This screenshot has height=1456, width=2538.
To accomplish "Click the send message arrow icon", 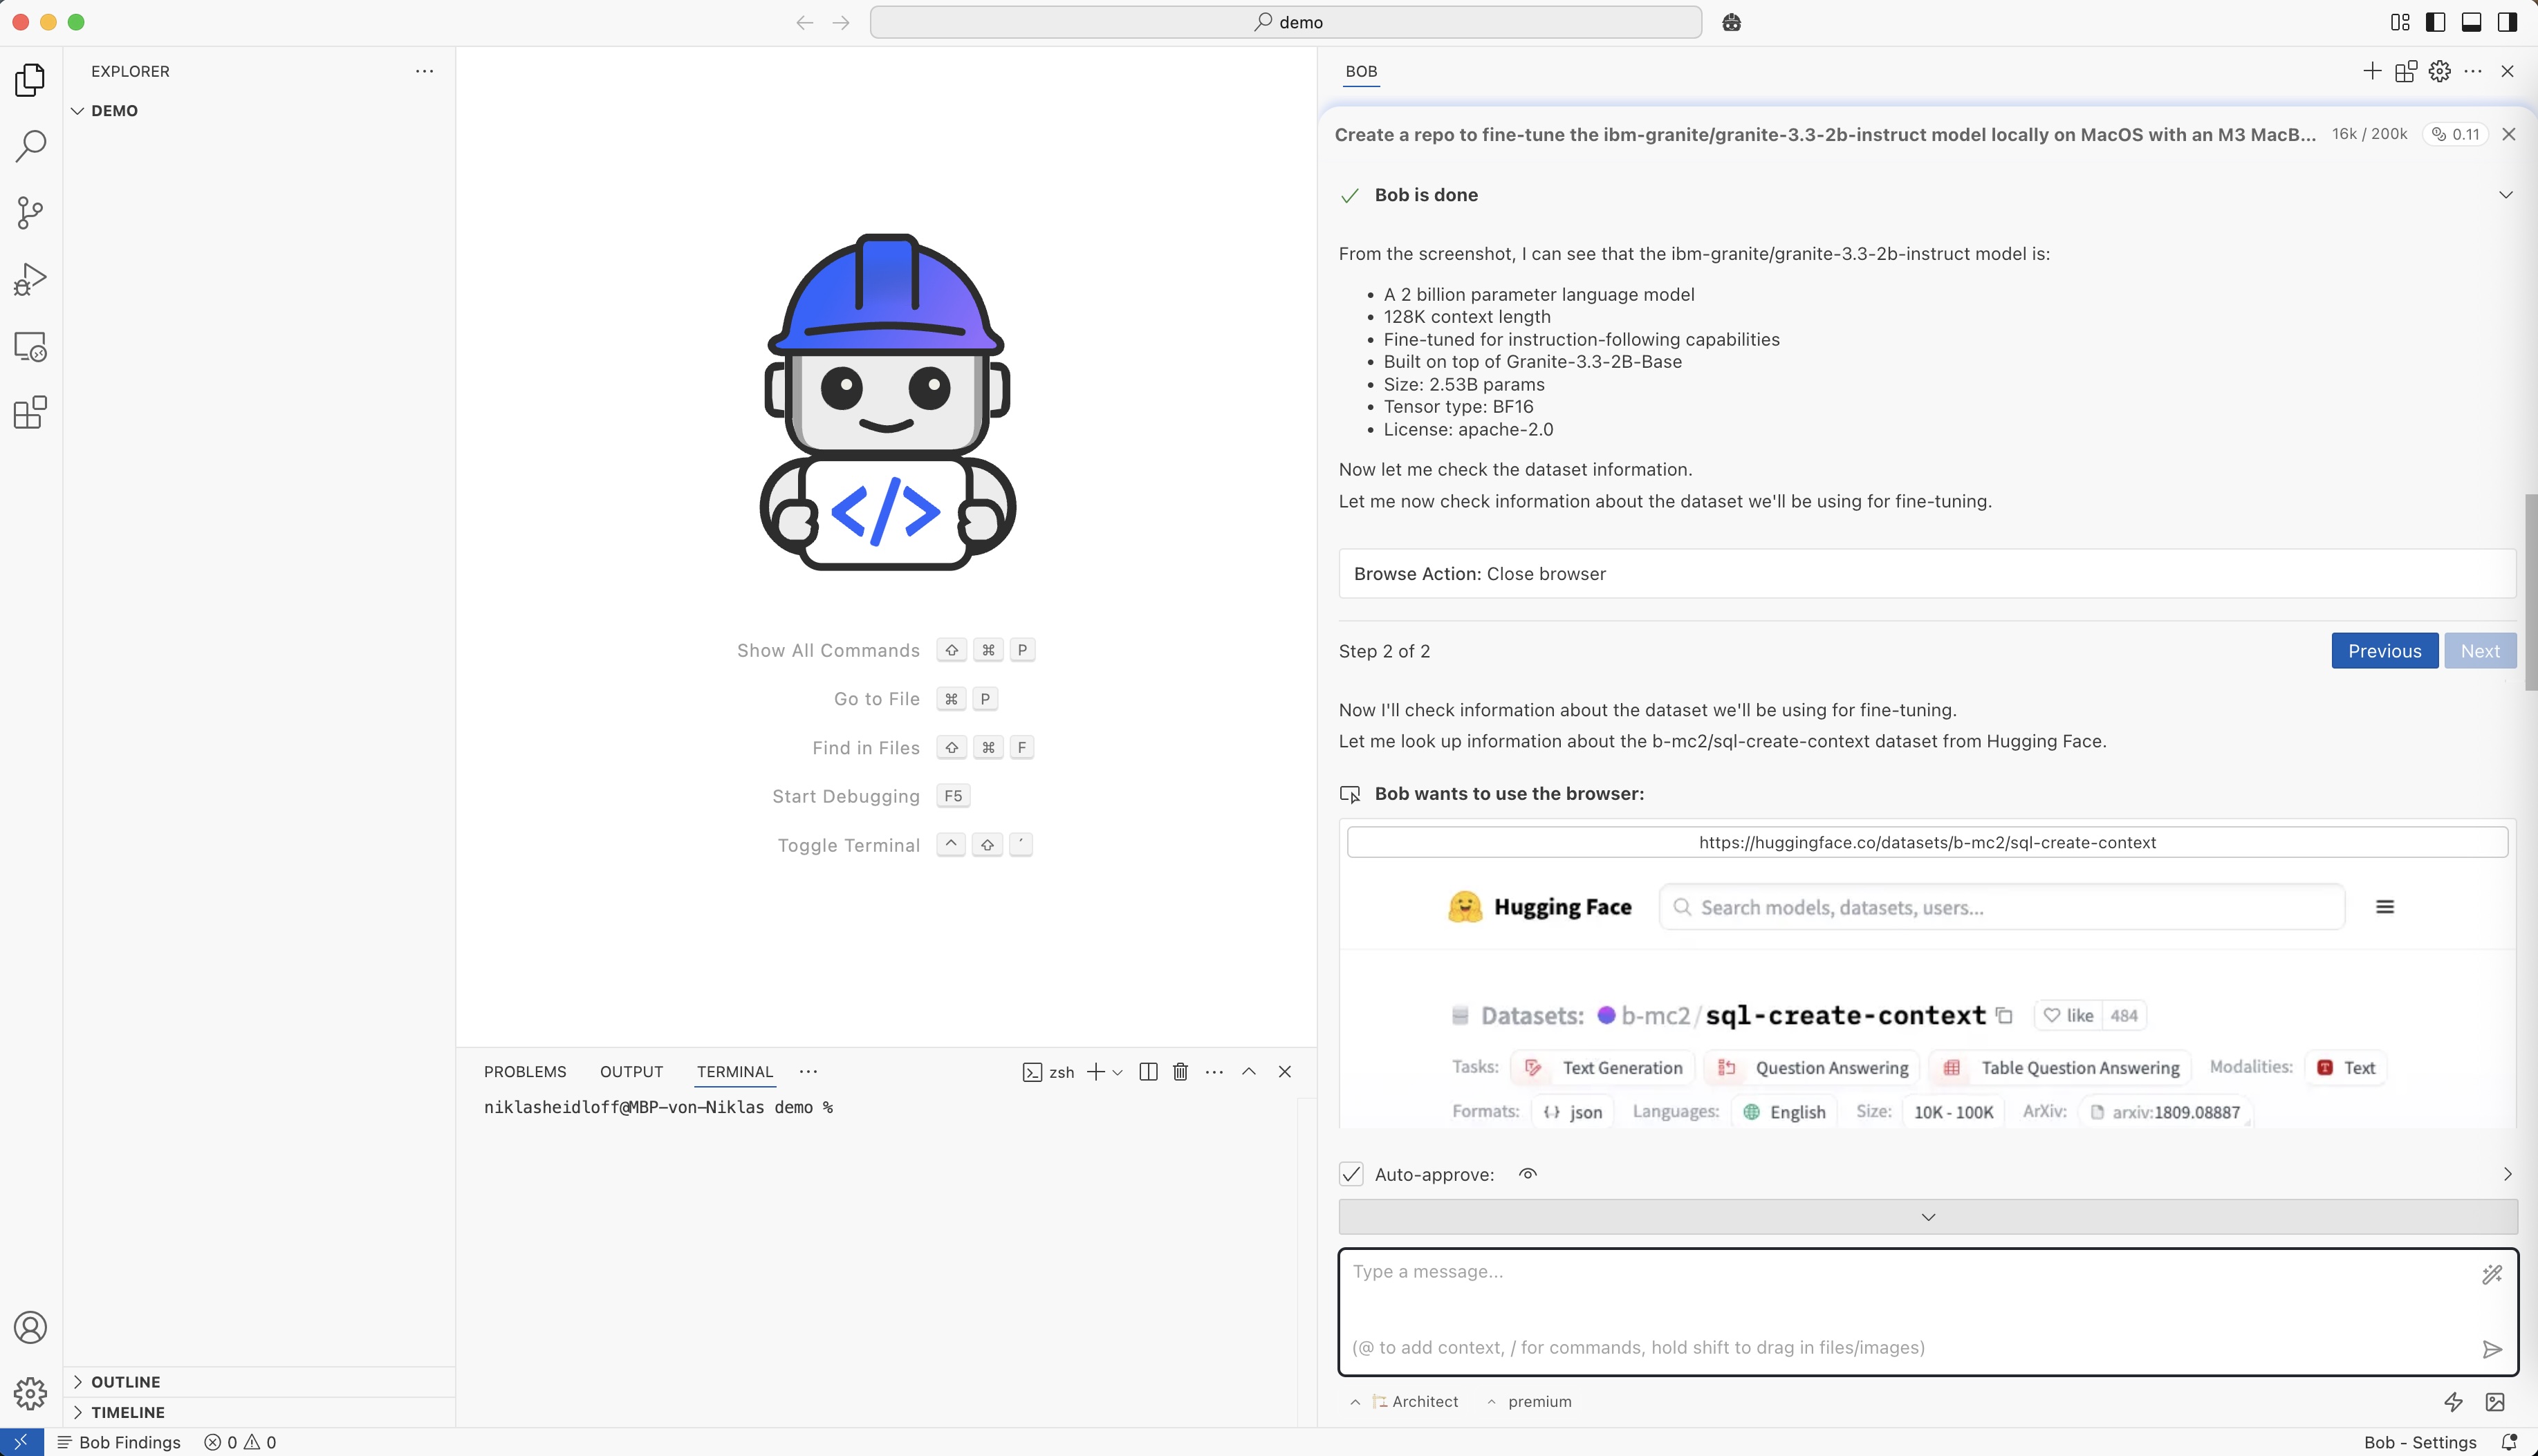I will pos(2492,1349).
